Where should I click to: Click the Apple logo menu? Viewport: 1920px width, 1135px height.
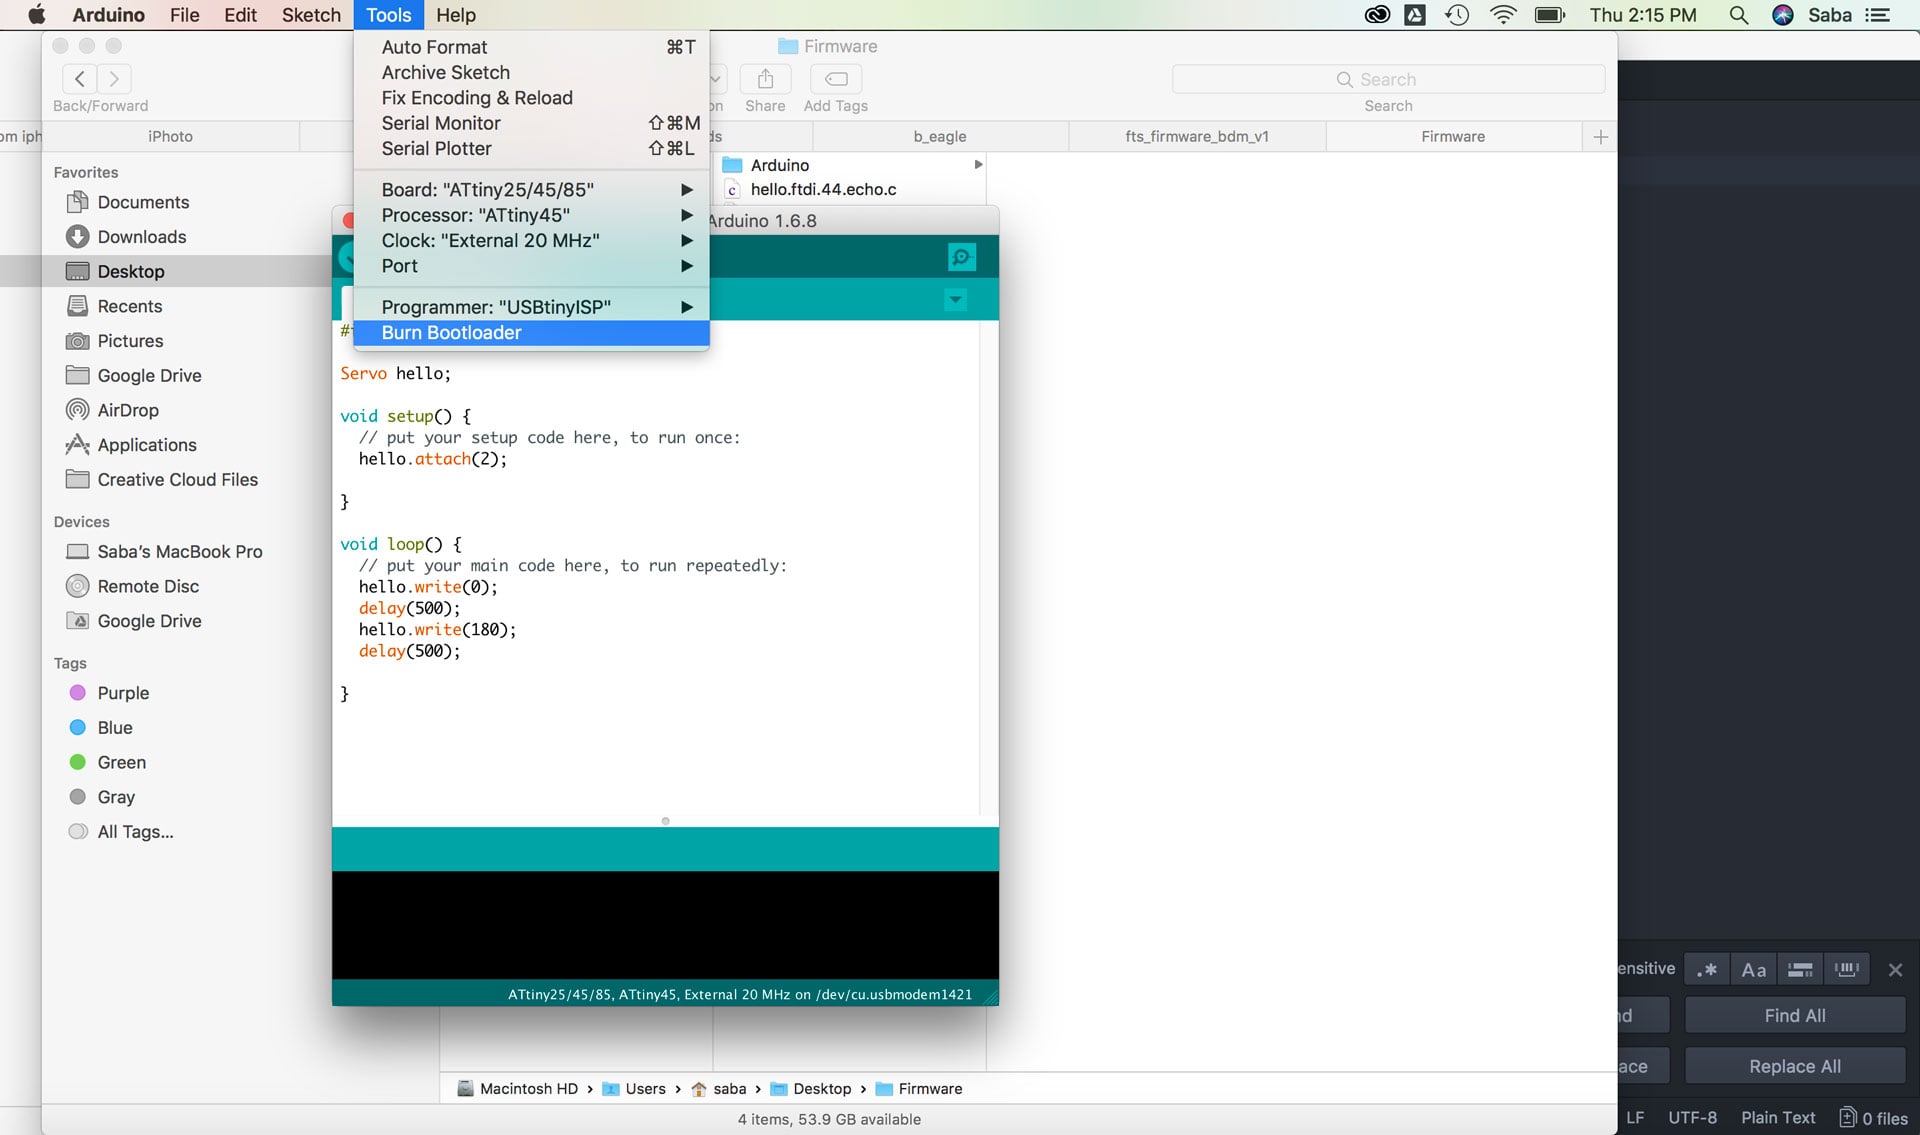point(37,15)
